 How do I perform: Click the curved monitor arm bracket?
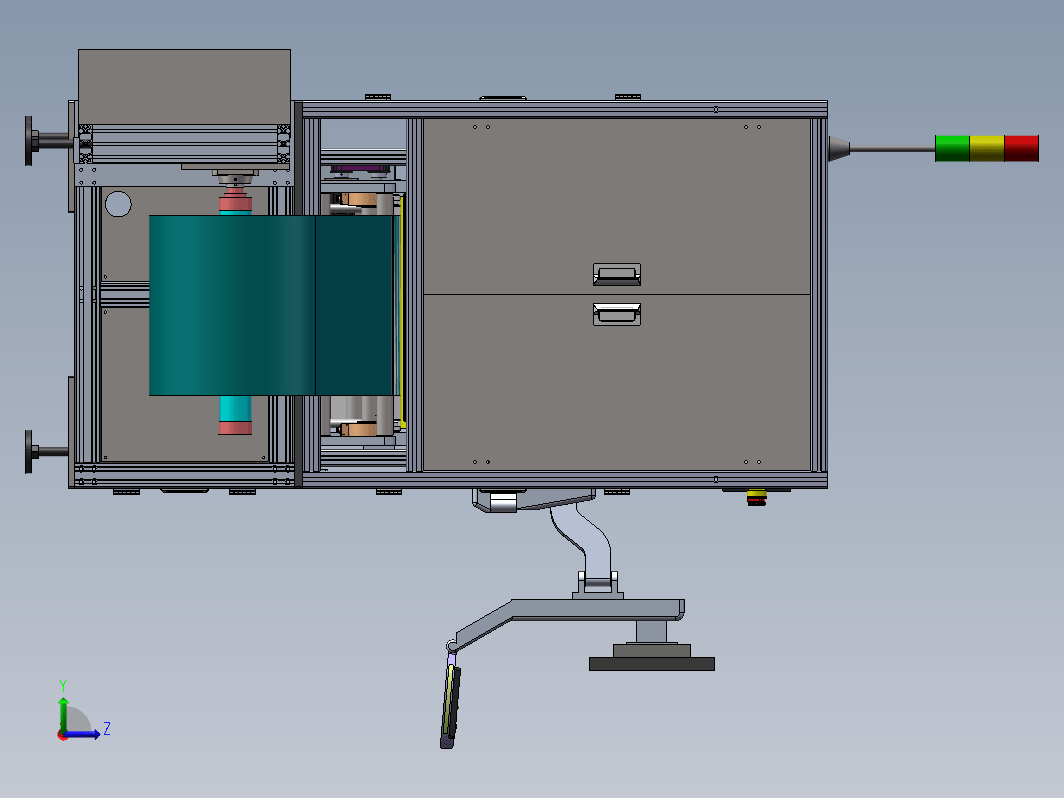pyautogui.click(x=585, y=537)
